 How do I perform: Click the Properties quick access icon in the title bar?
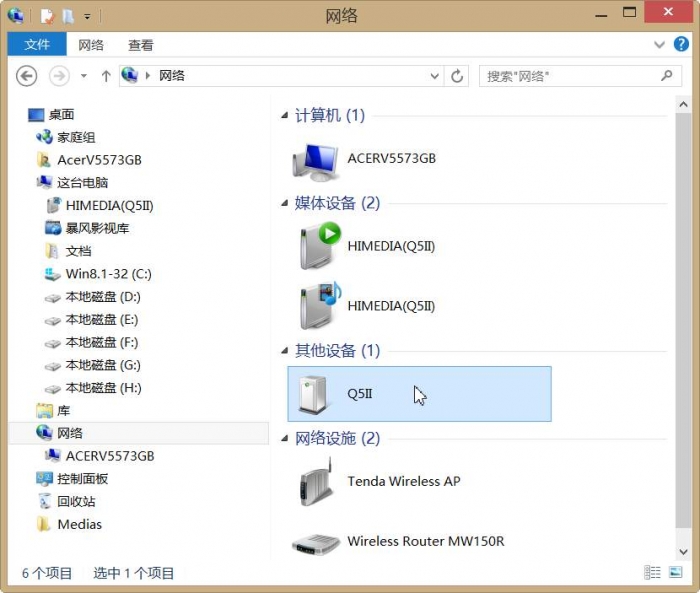[x=47, y=16]
